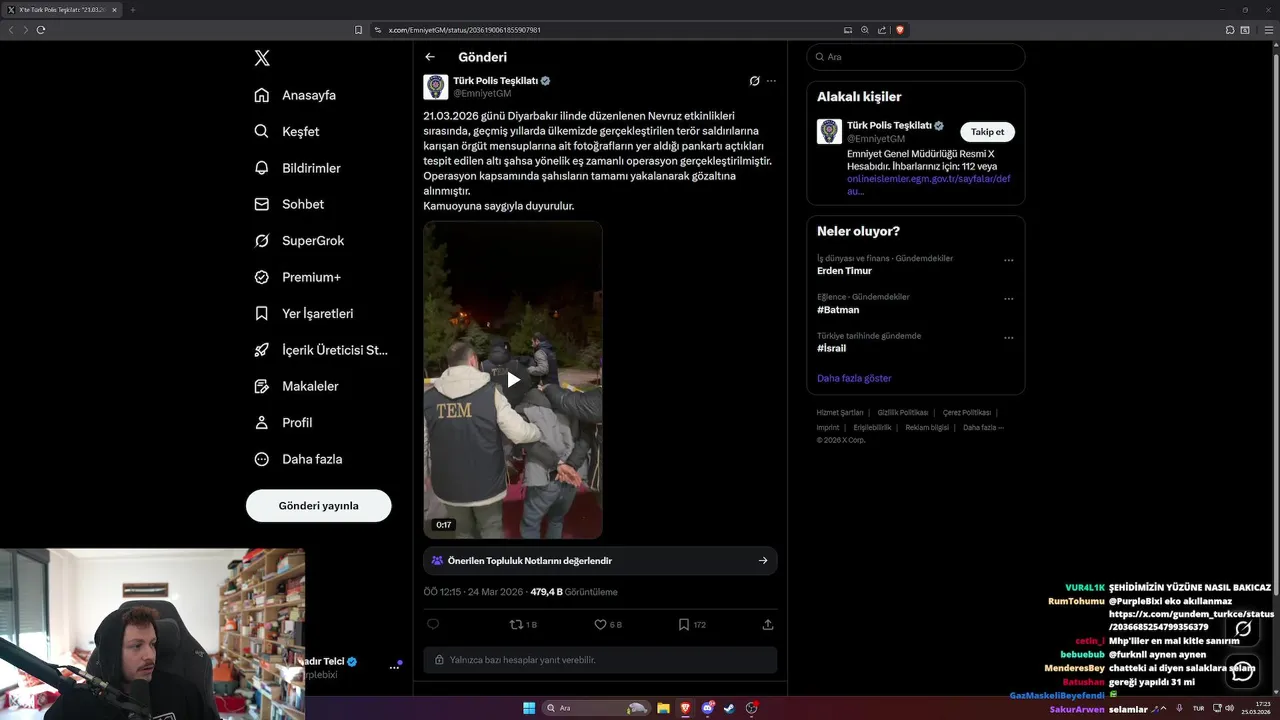Click the Brave shields icon
The image size is (1280, 720).
point(900,30)
